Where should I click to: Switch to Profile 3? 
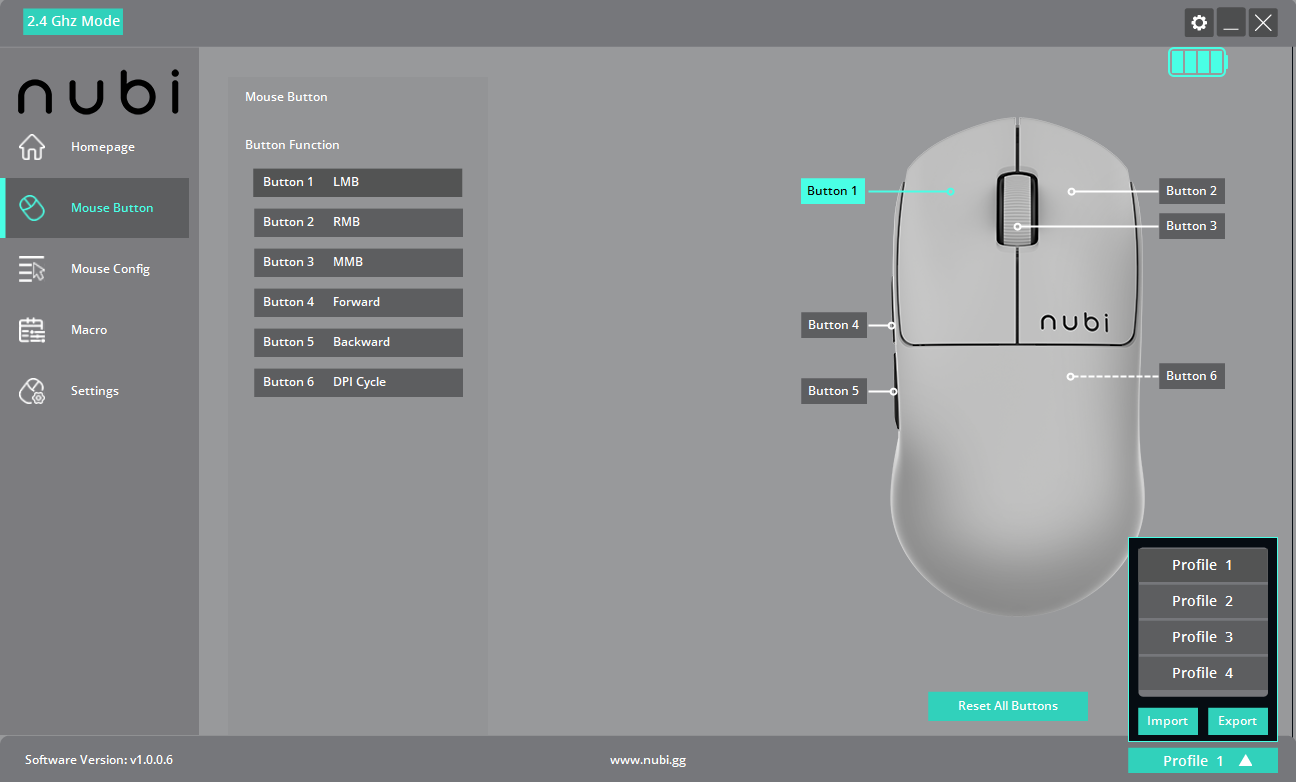pyautogui.click(x=1202, y=637)
